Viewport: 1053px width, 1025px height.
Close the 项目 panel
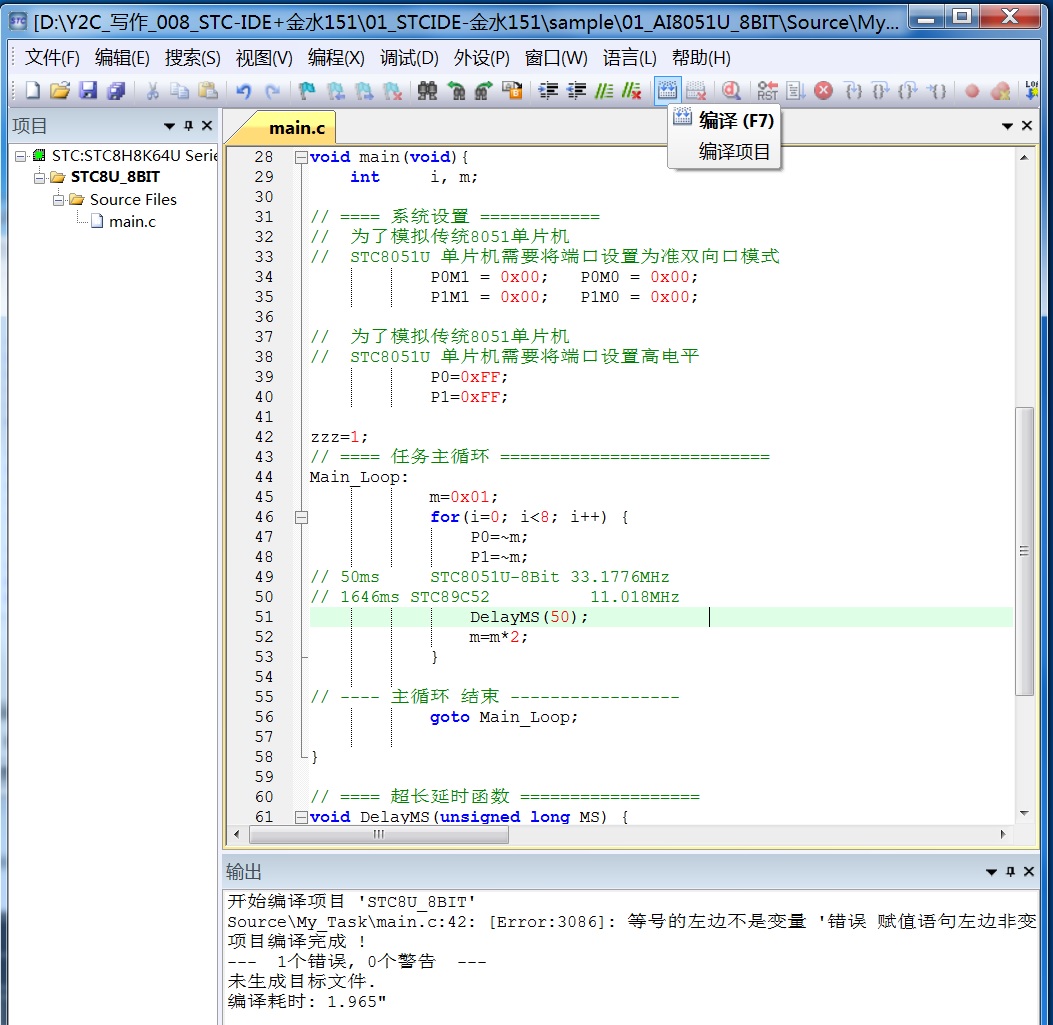point(208,126)
